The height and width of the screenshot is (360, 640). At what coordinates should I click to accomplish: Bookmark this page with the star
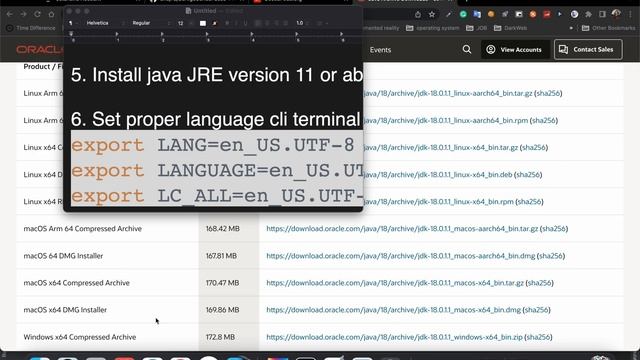point(432,15)
